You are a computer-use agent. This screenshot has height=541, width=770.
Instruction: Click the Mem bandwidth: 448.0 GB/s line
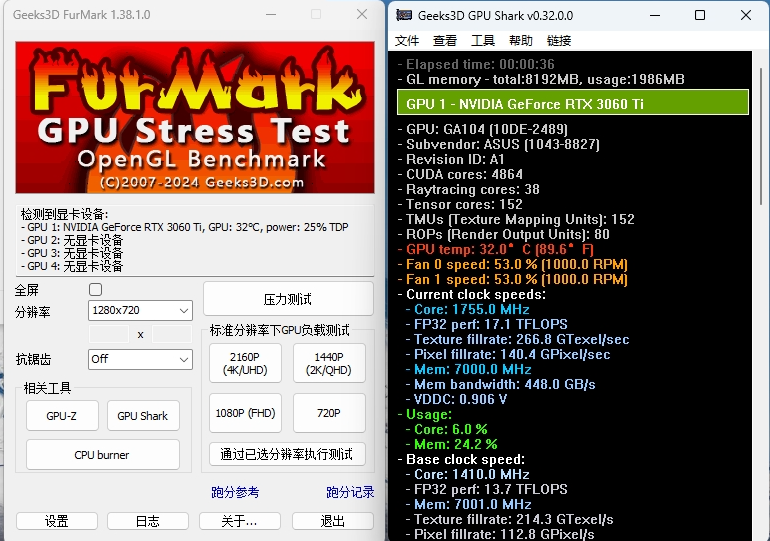tap(500, 384)
